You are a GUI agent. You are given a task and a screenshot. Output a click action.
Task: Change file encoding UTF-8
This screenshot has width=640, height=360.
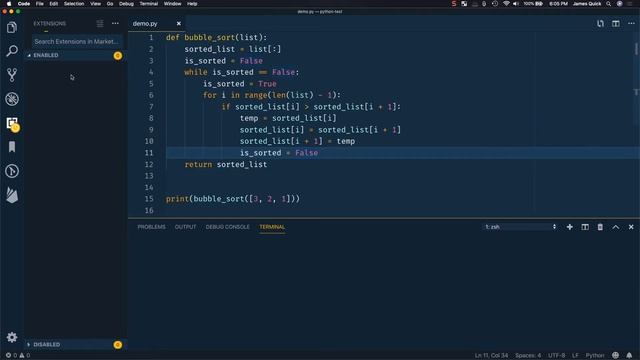click(x=557, y=356)
